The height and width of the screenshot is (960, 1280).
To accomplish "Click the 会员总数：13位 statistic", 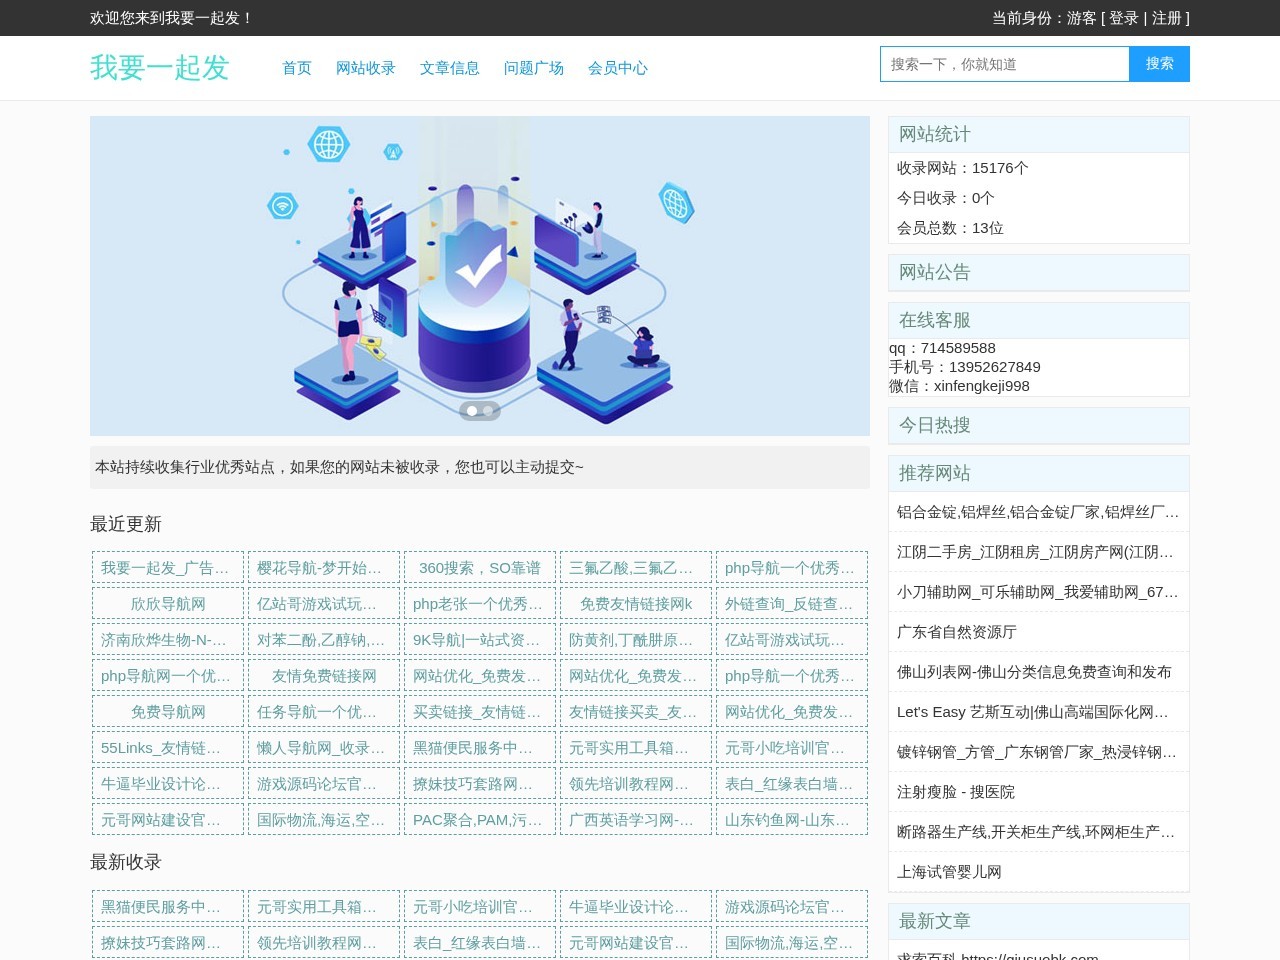I will [950, 228].
